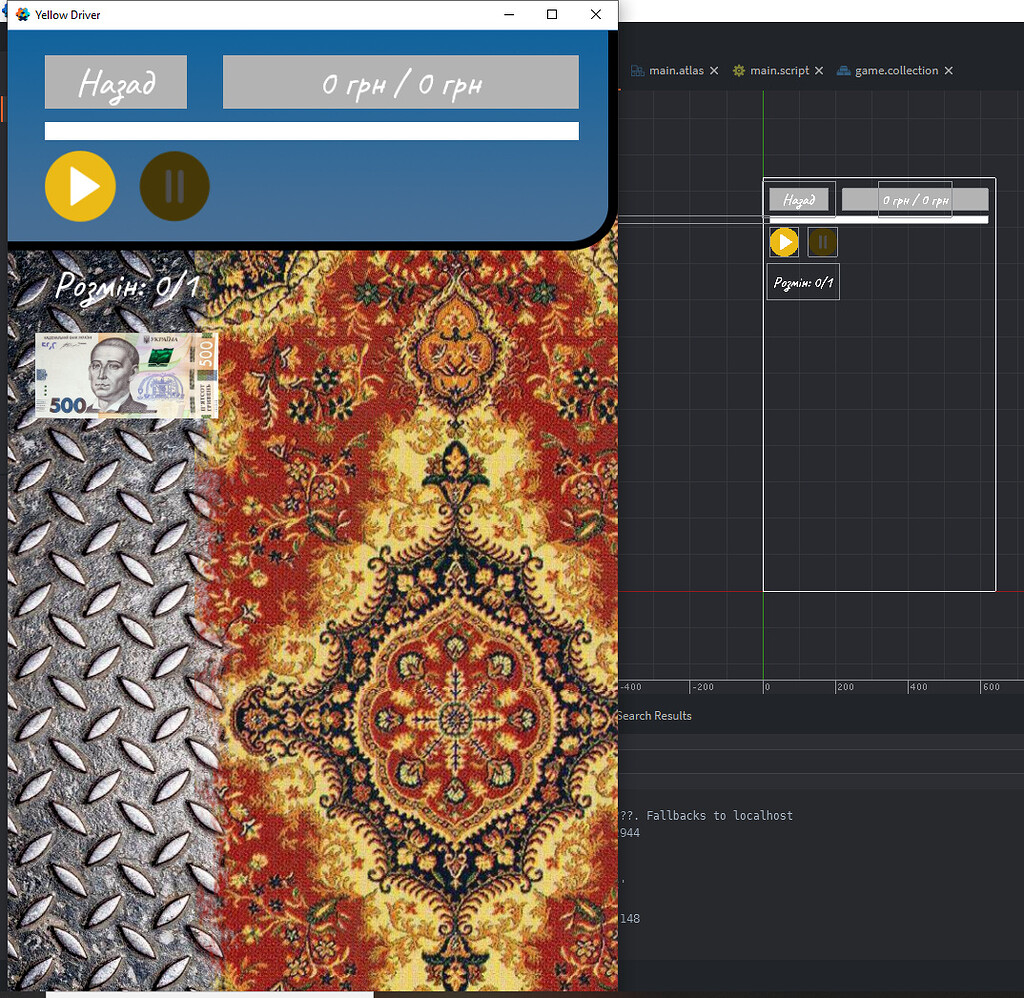The height and width of the screenshot is (998, 1024).
Task: Select the pause icon node in the scene view
Action: click(822, 241)
